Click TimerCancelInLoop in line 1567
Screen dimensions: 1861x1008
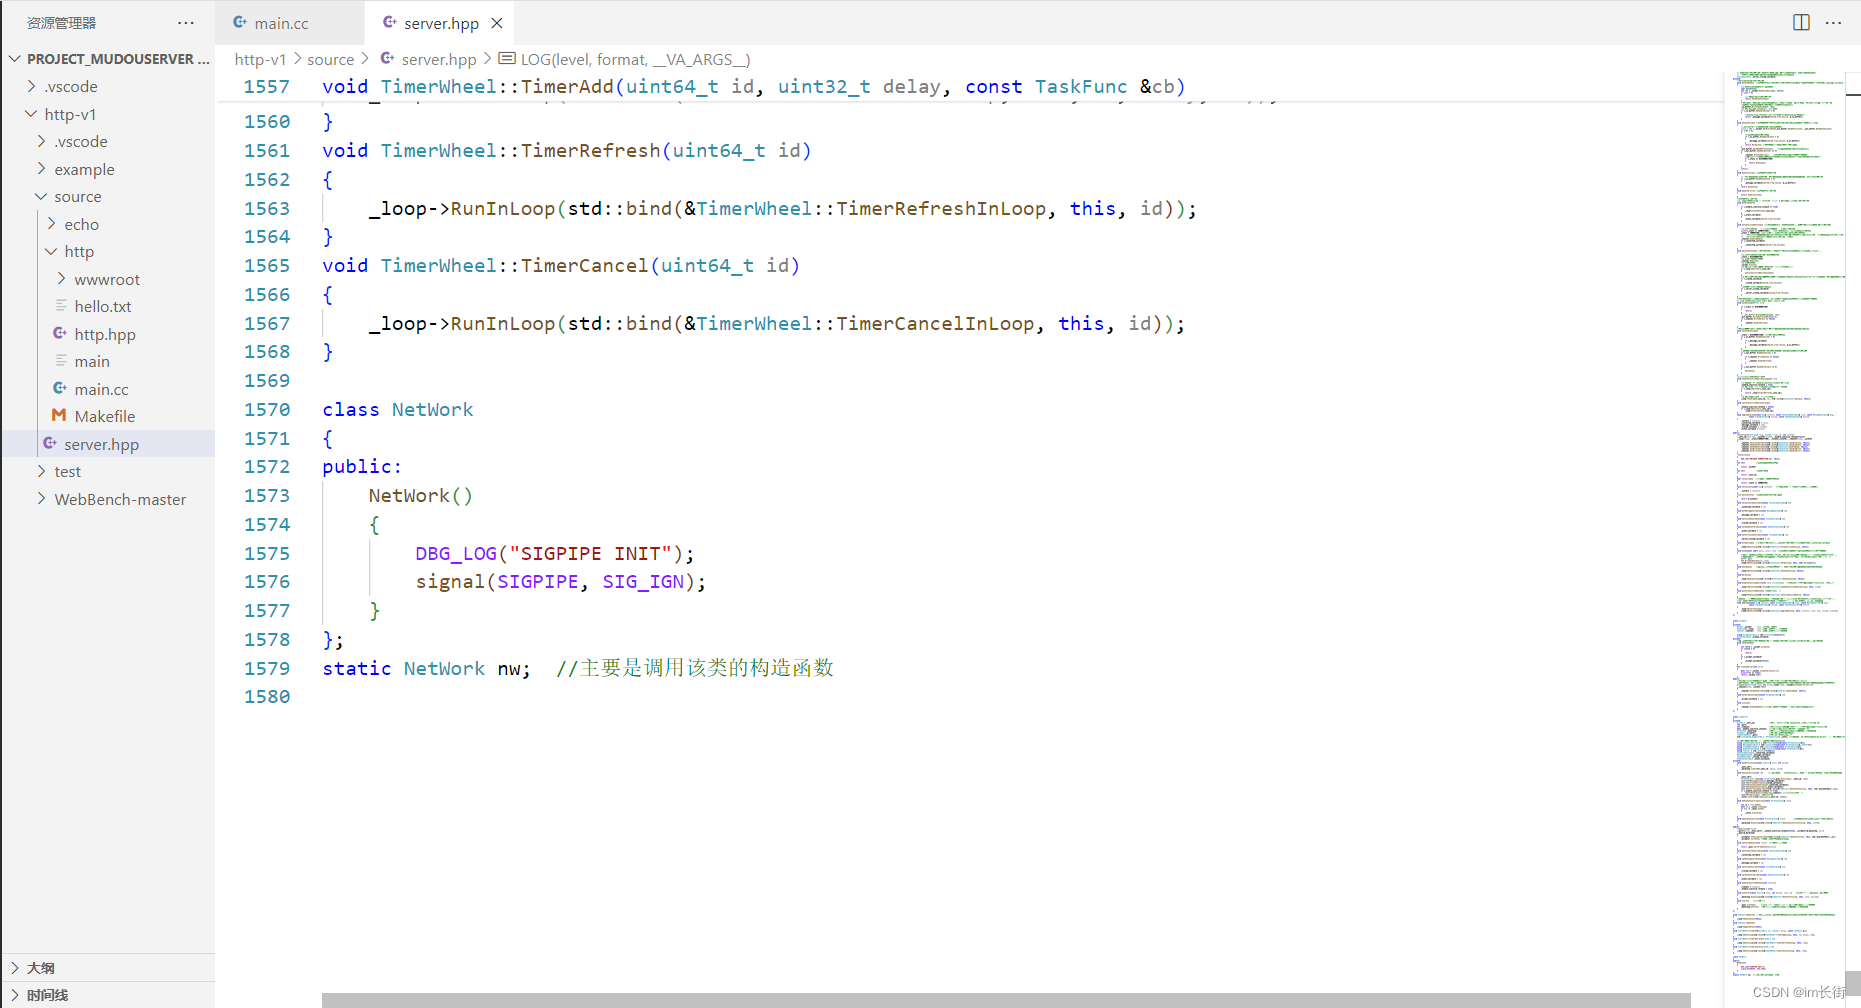tap(935, 323)
